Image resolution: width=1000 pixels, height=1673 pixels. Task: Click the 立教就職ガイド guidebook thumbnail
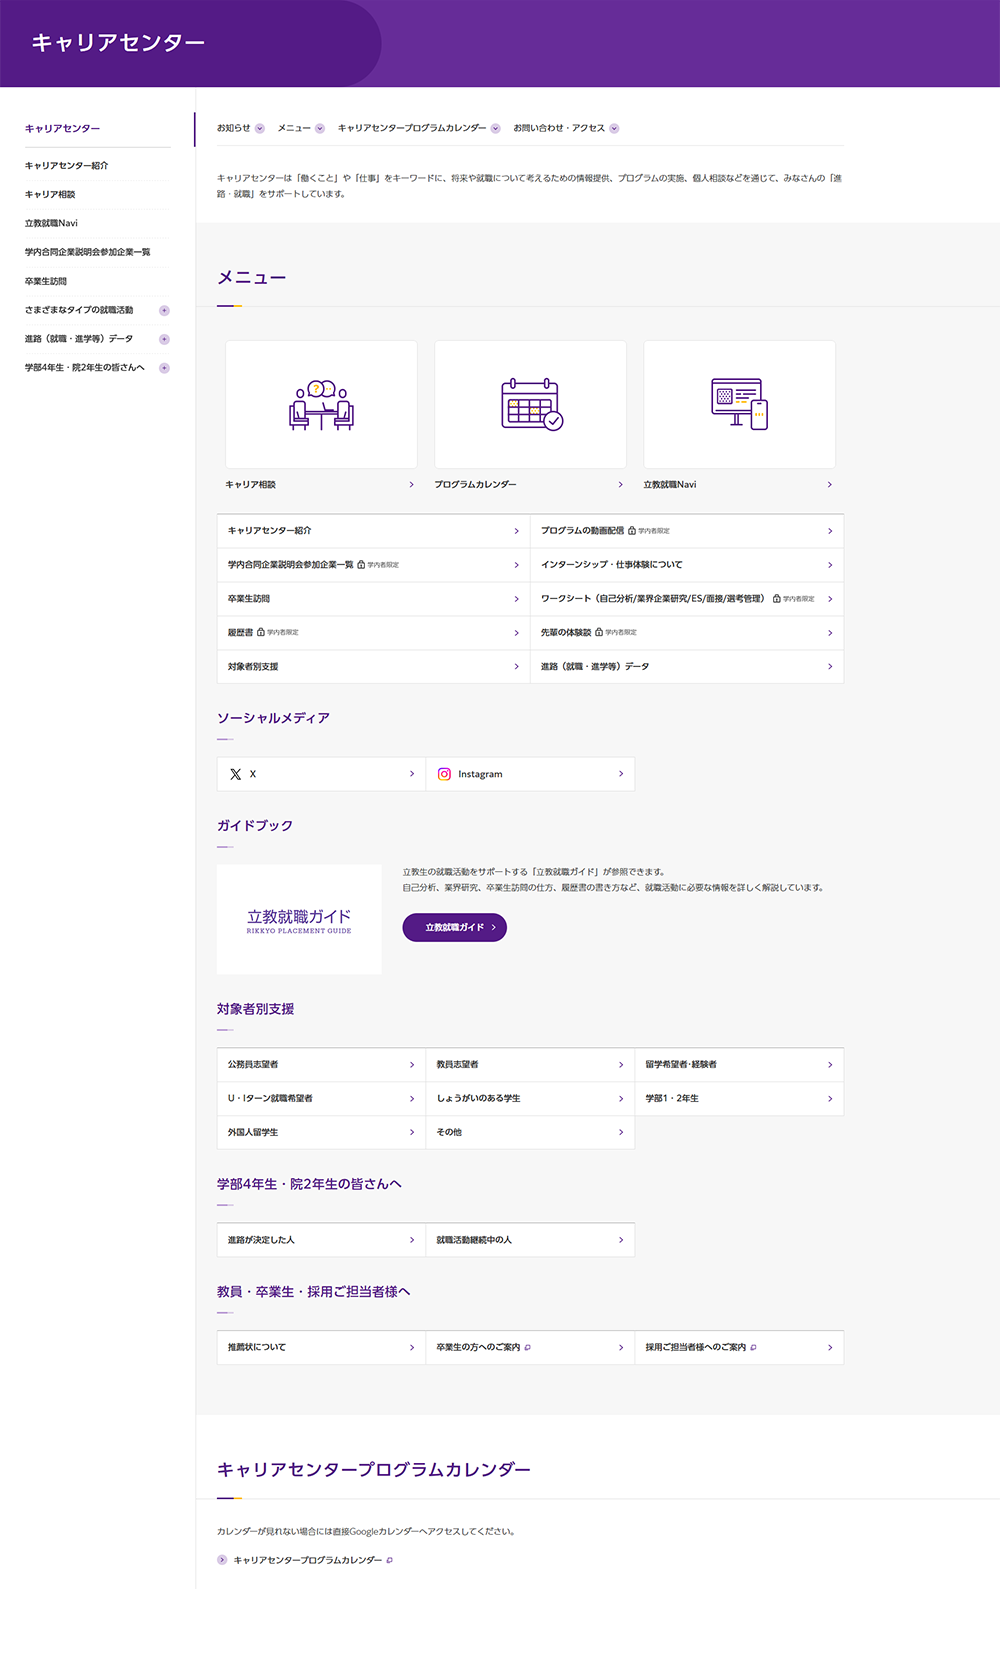(299, 919)
